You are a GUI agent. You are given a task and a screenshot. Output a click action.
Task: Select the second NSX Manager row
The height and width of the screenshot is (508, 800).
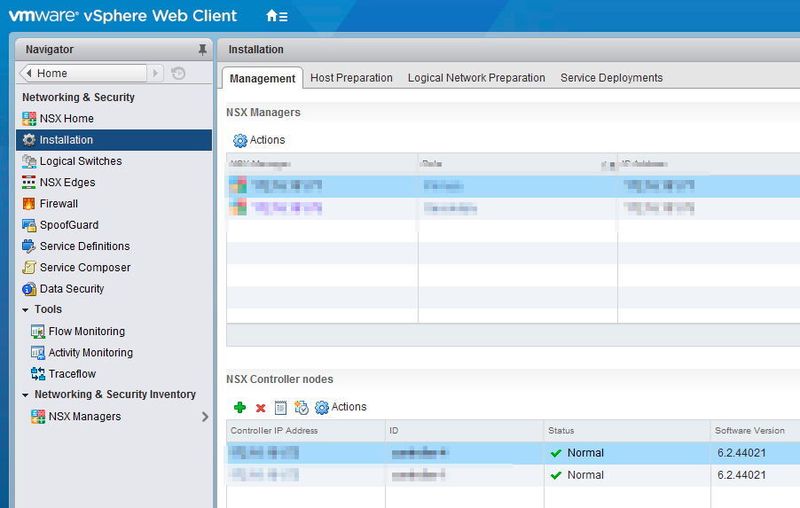(513, 208)
